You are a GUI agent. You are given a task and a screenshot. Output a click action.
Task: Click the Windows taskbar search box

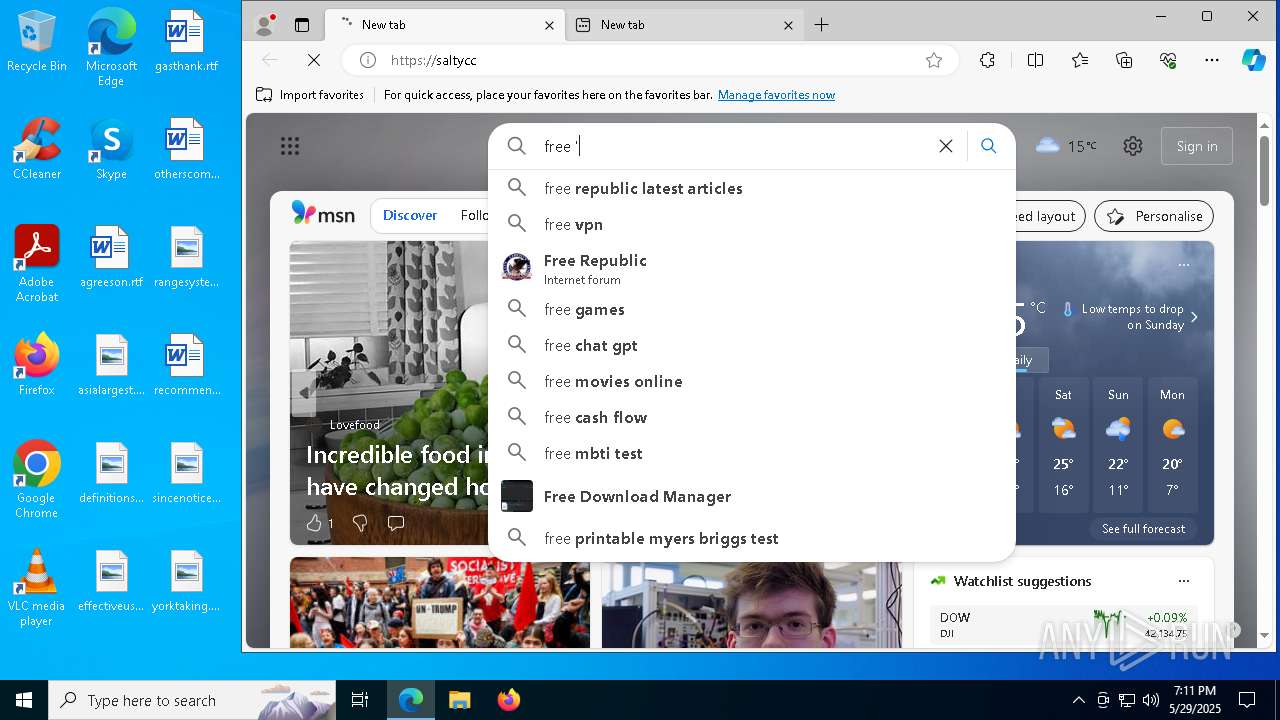coord(192,700)
